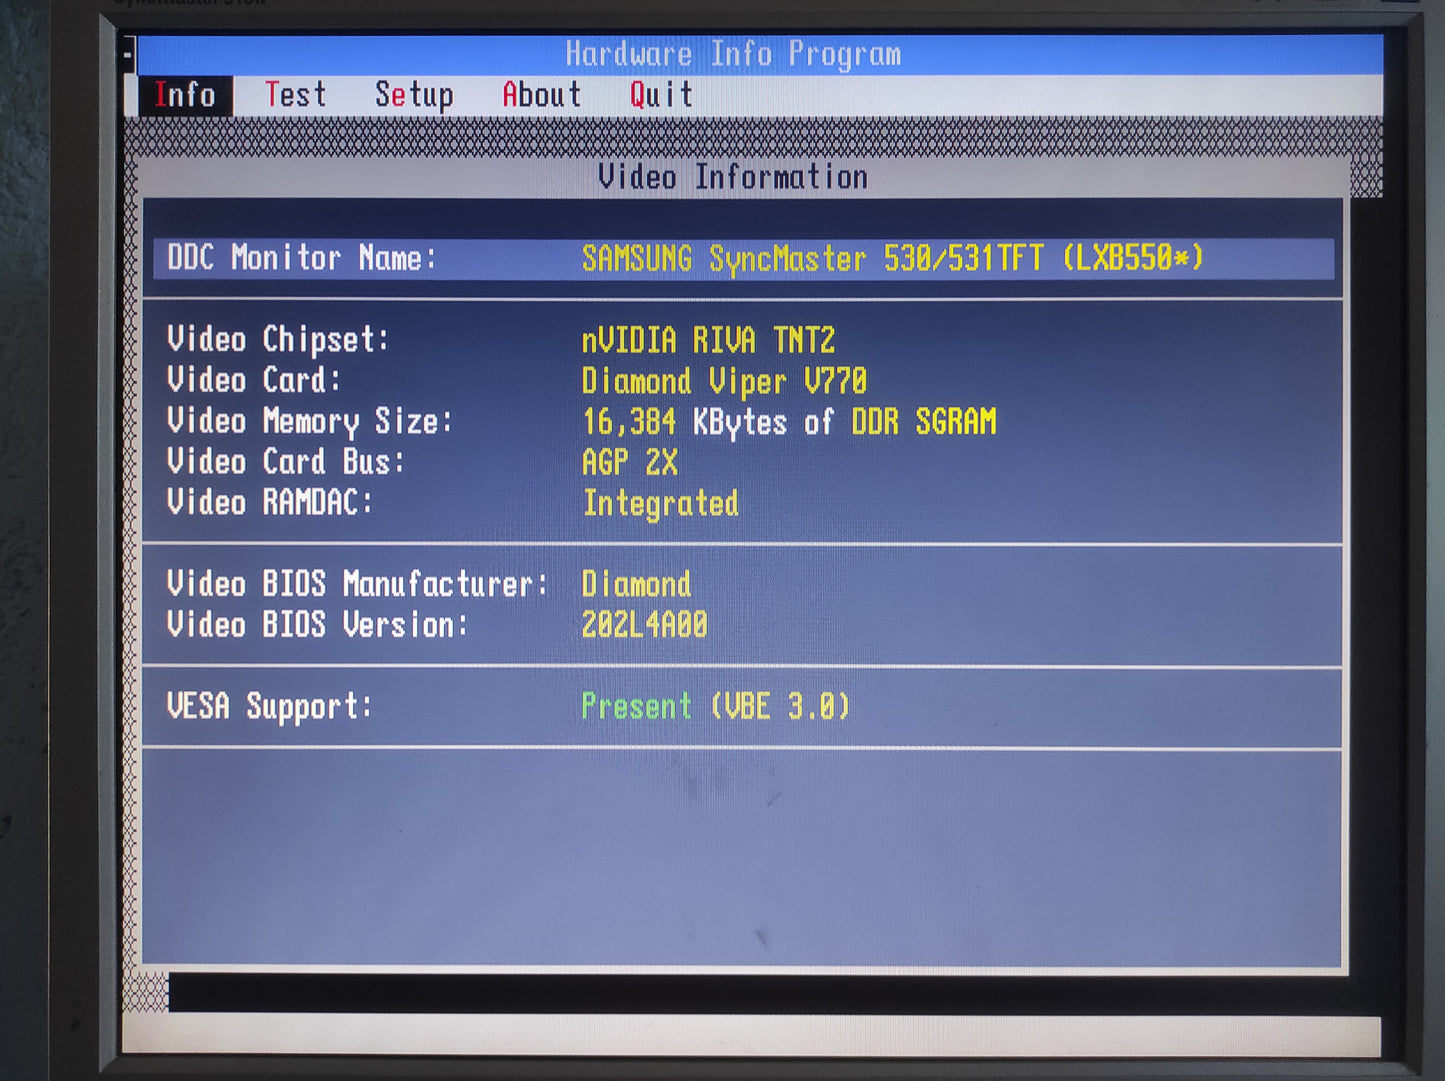Click the DDR SGRAM text
This screenshot has width=1445, height=1081.
[x=924, y=422]
